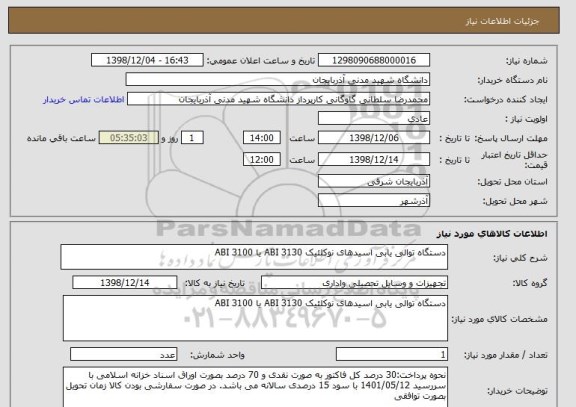Select the remaining days field showing 1
Image resolution: width=576 pixels, height=407 pixels.
click(192, 138)
